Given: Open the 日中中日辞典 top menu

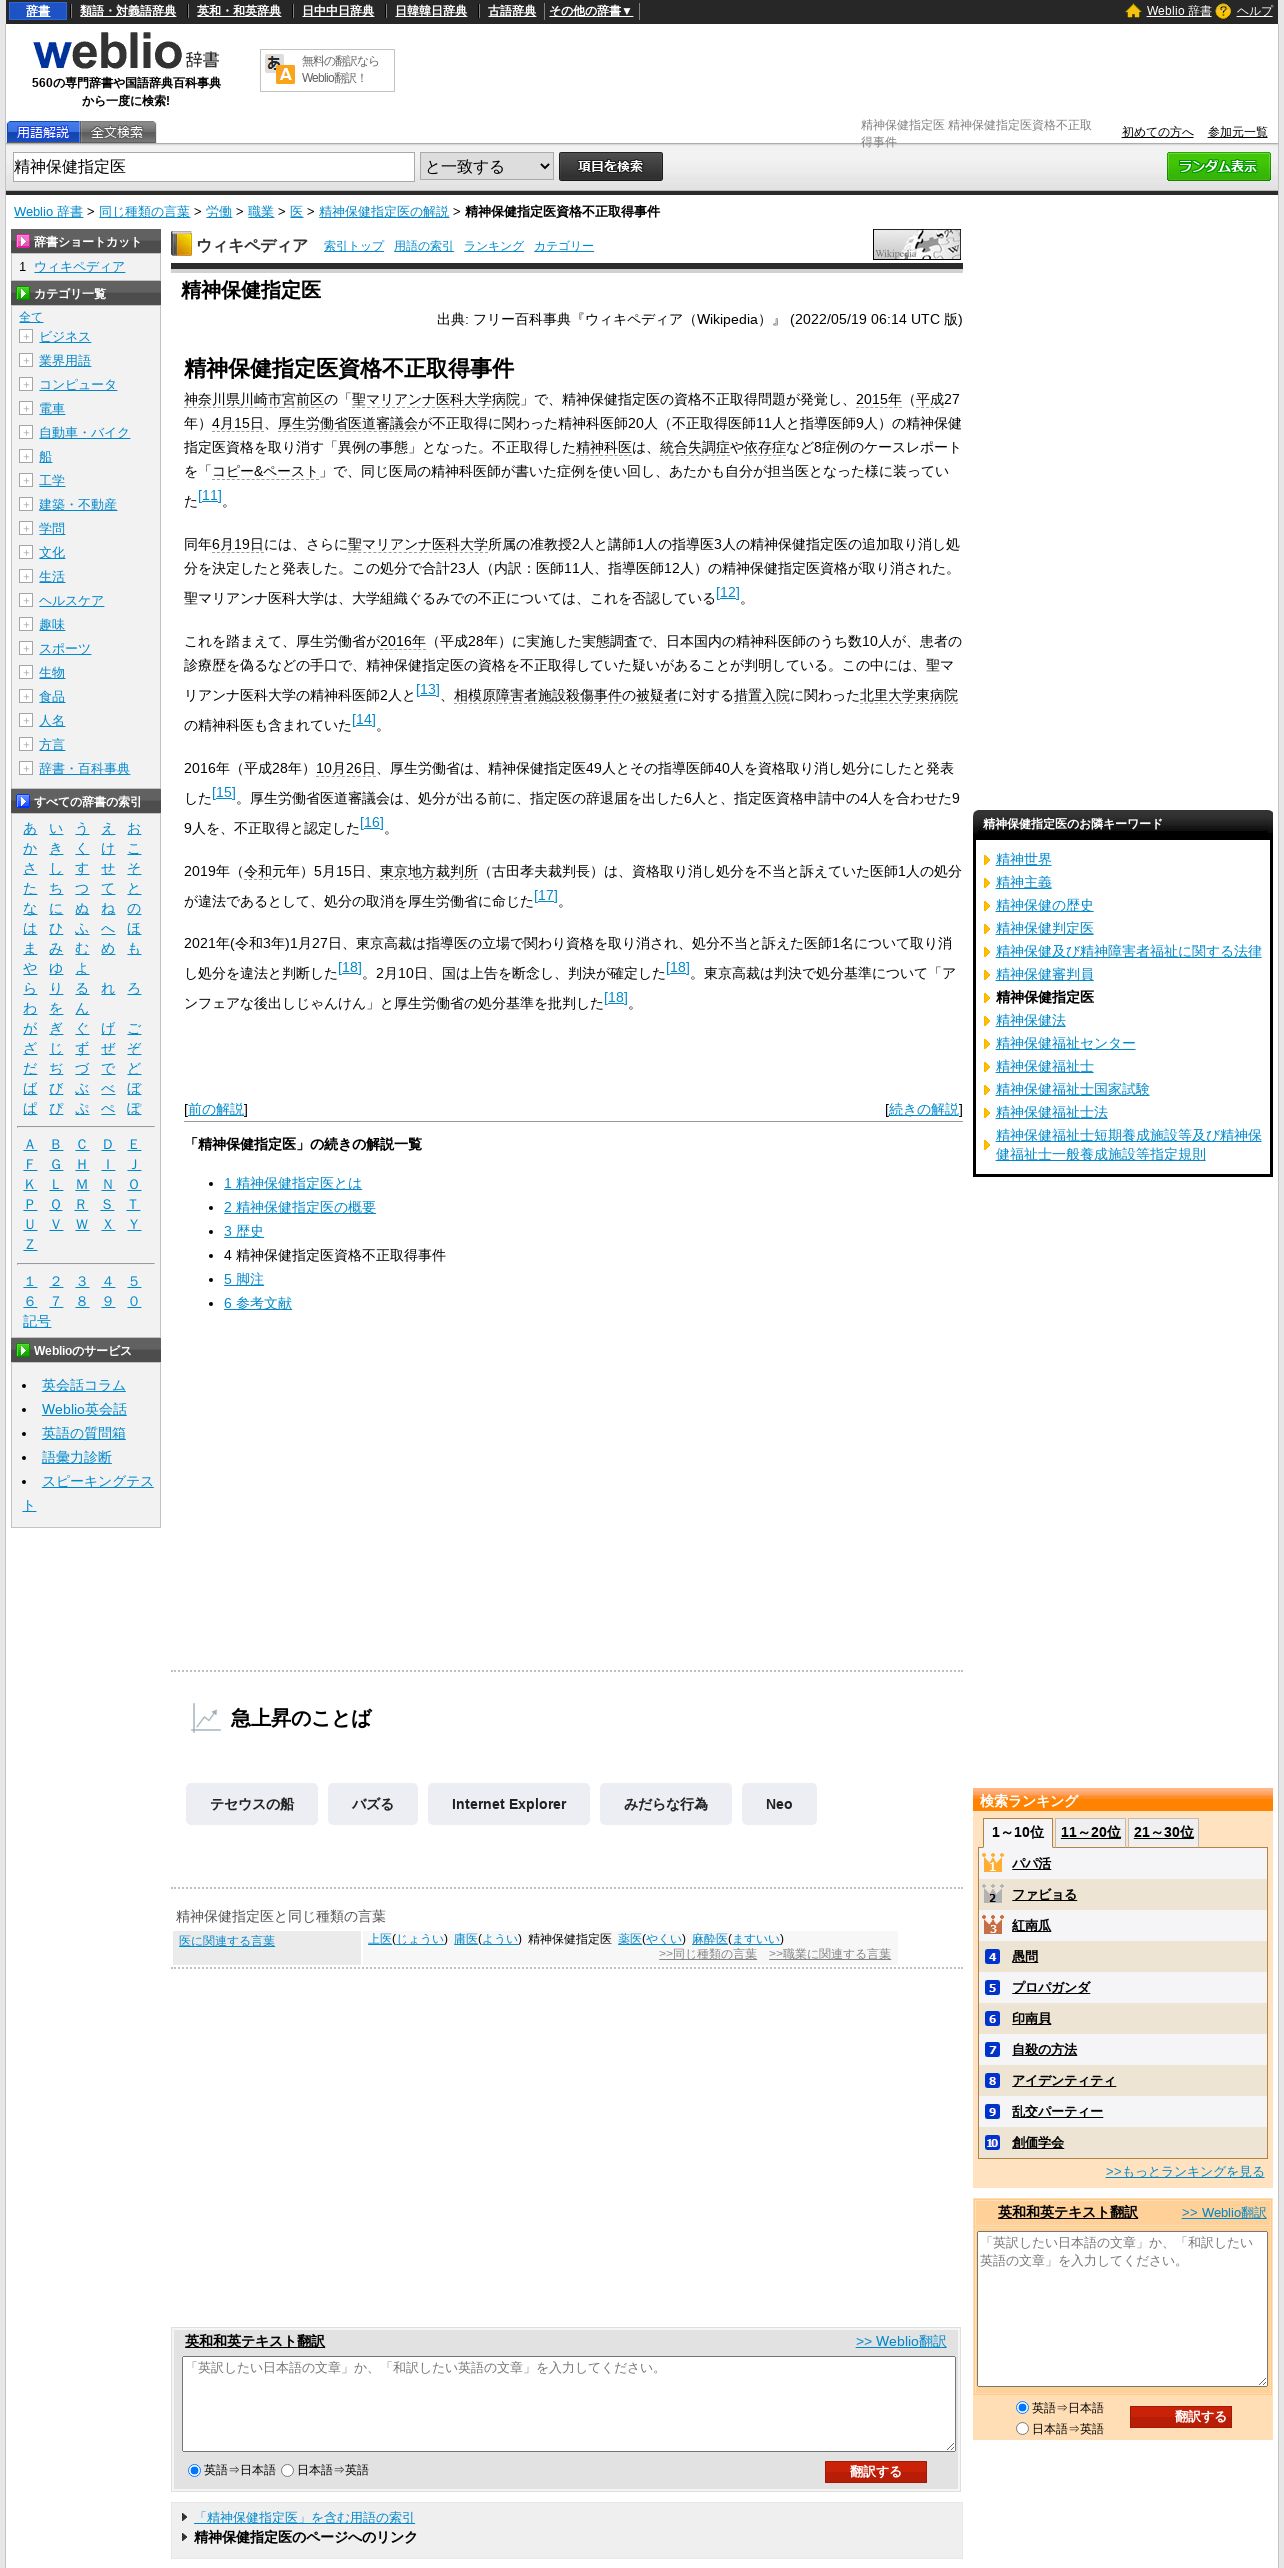Looking at the screenshot, I should 338,11.
